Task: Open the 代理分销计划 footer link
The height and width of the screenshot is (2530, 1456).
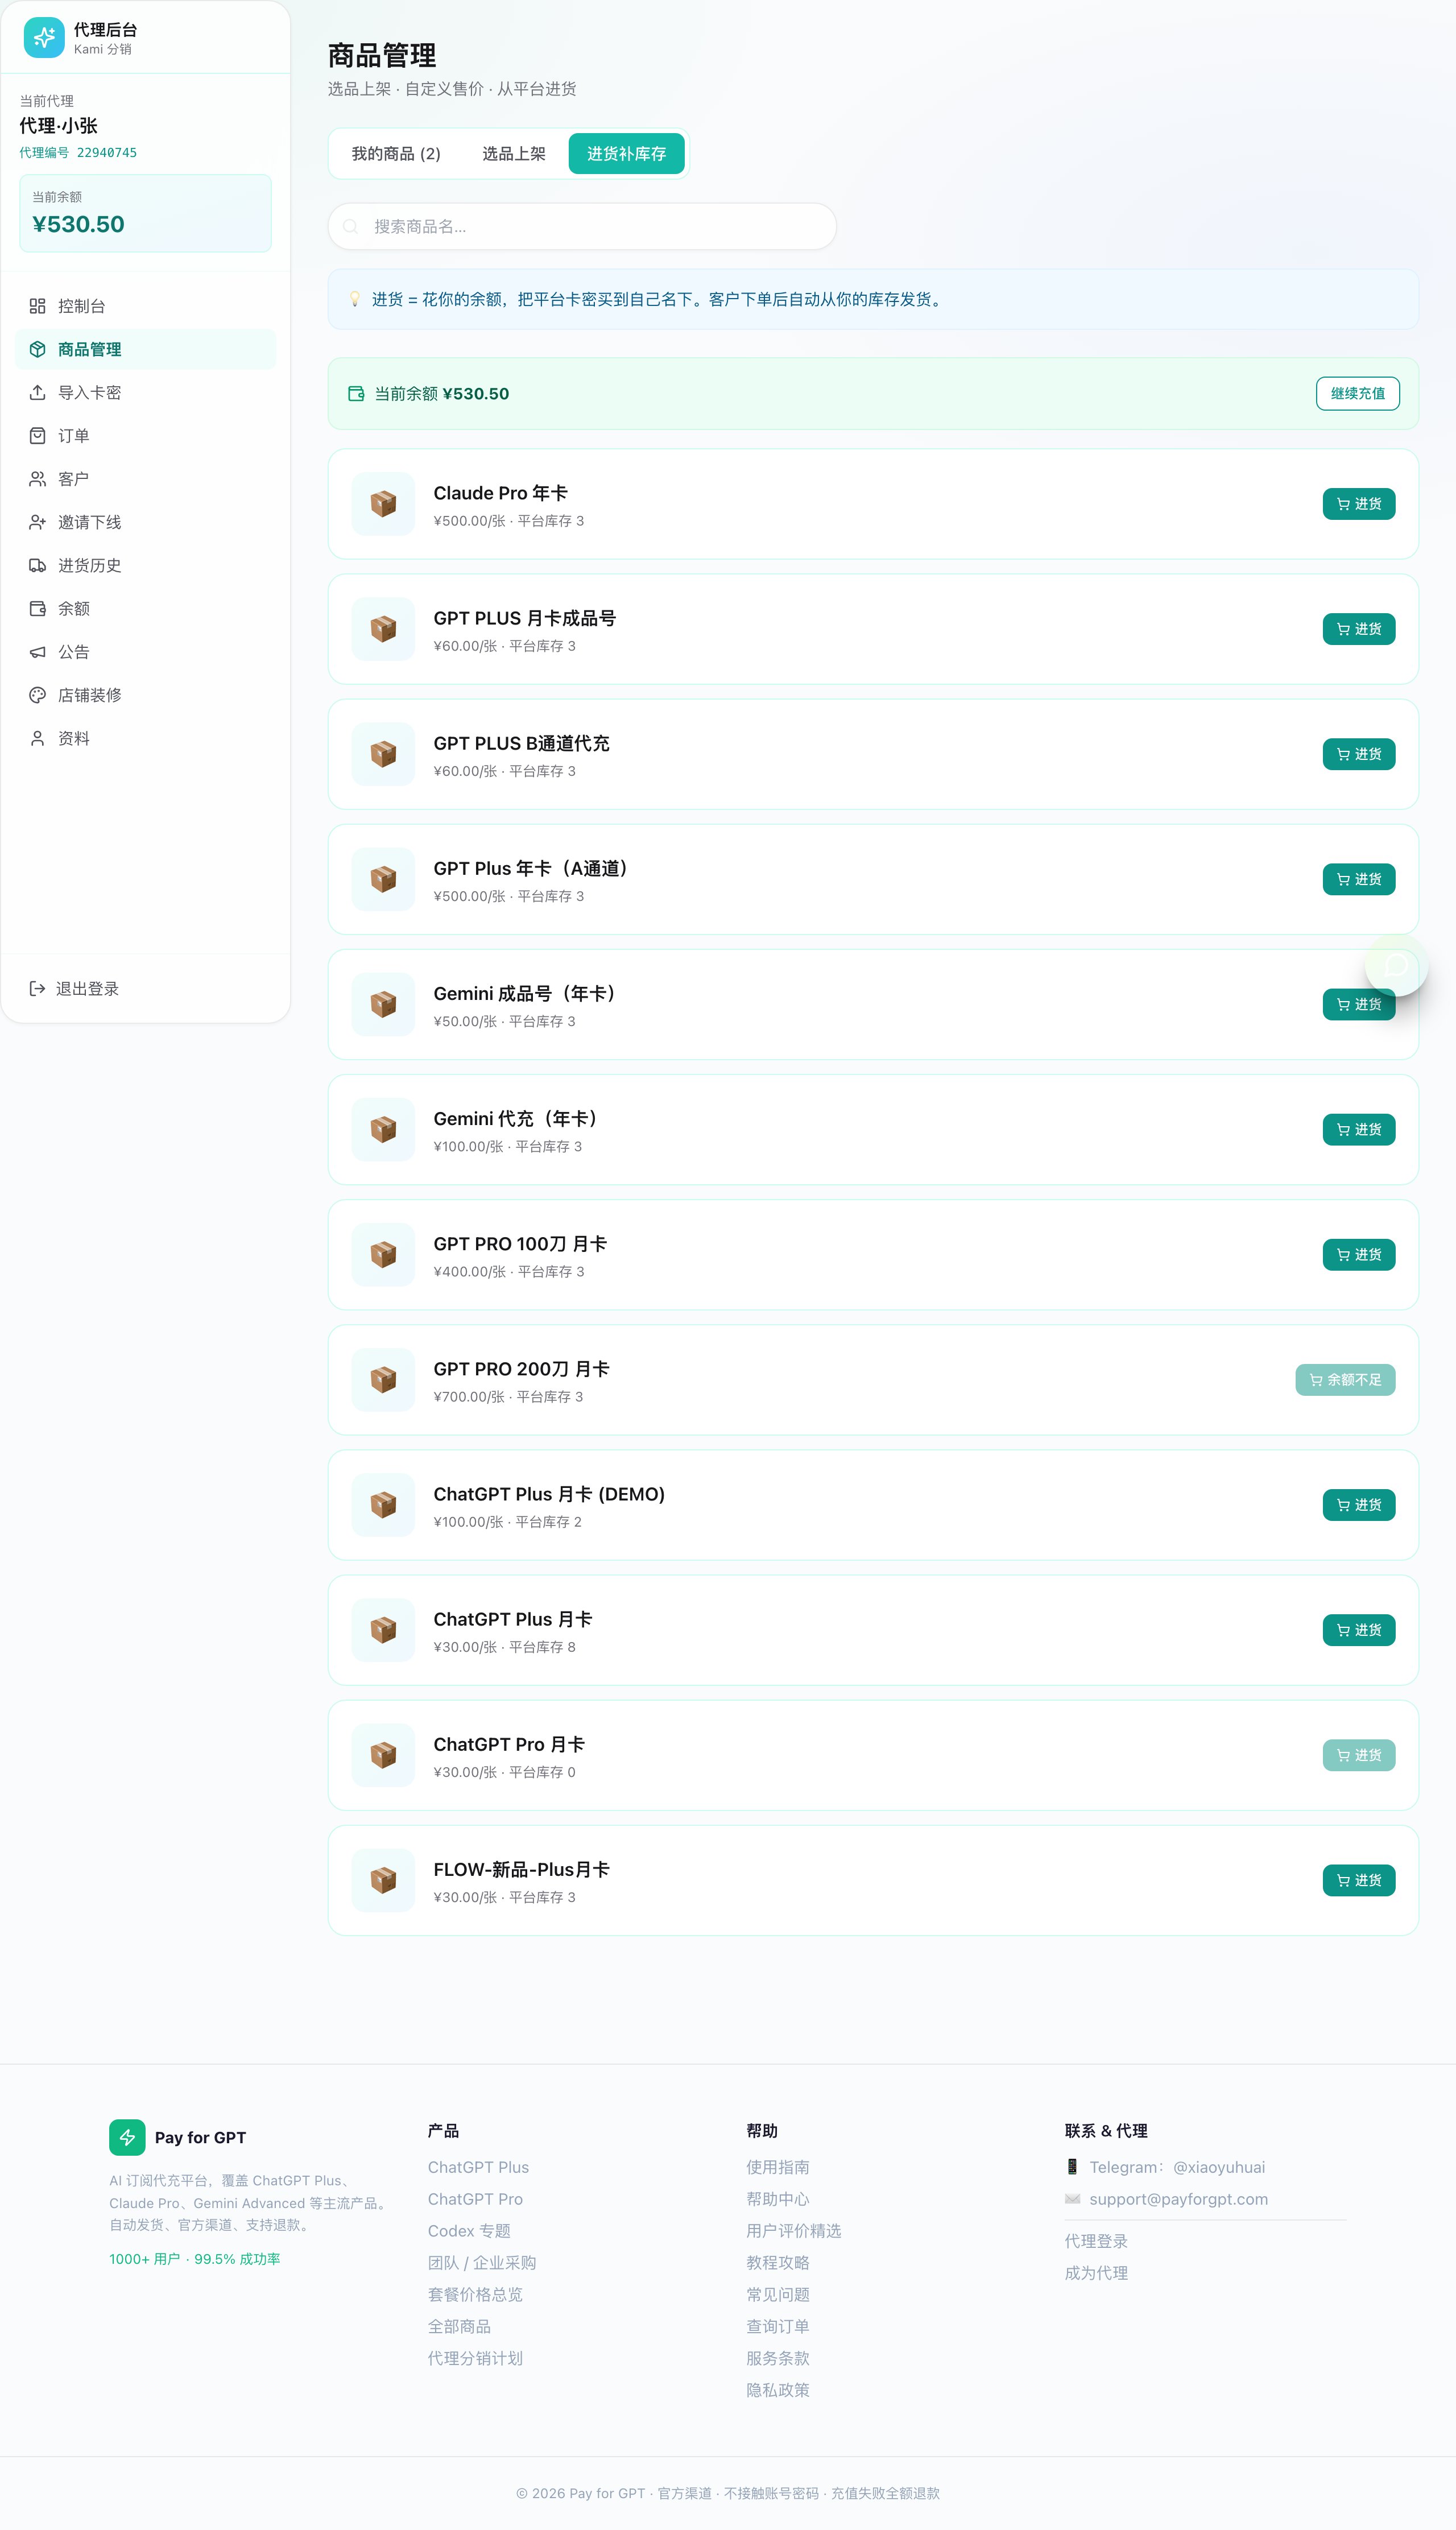Action: point(475,2358)
